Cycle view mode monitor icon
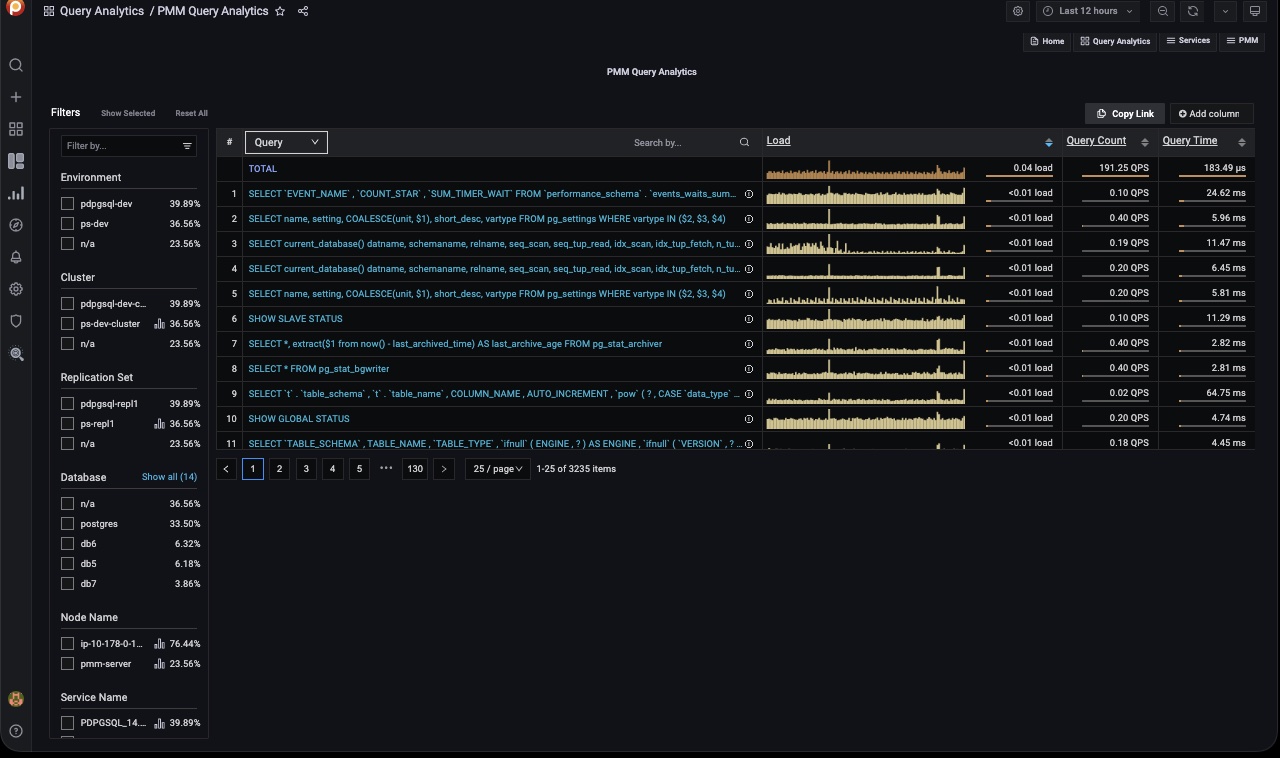This screenshot has width=1280, height=758. [x=1255, y=11]
